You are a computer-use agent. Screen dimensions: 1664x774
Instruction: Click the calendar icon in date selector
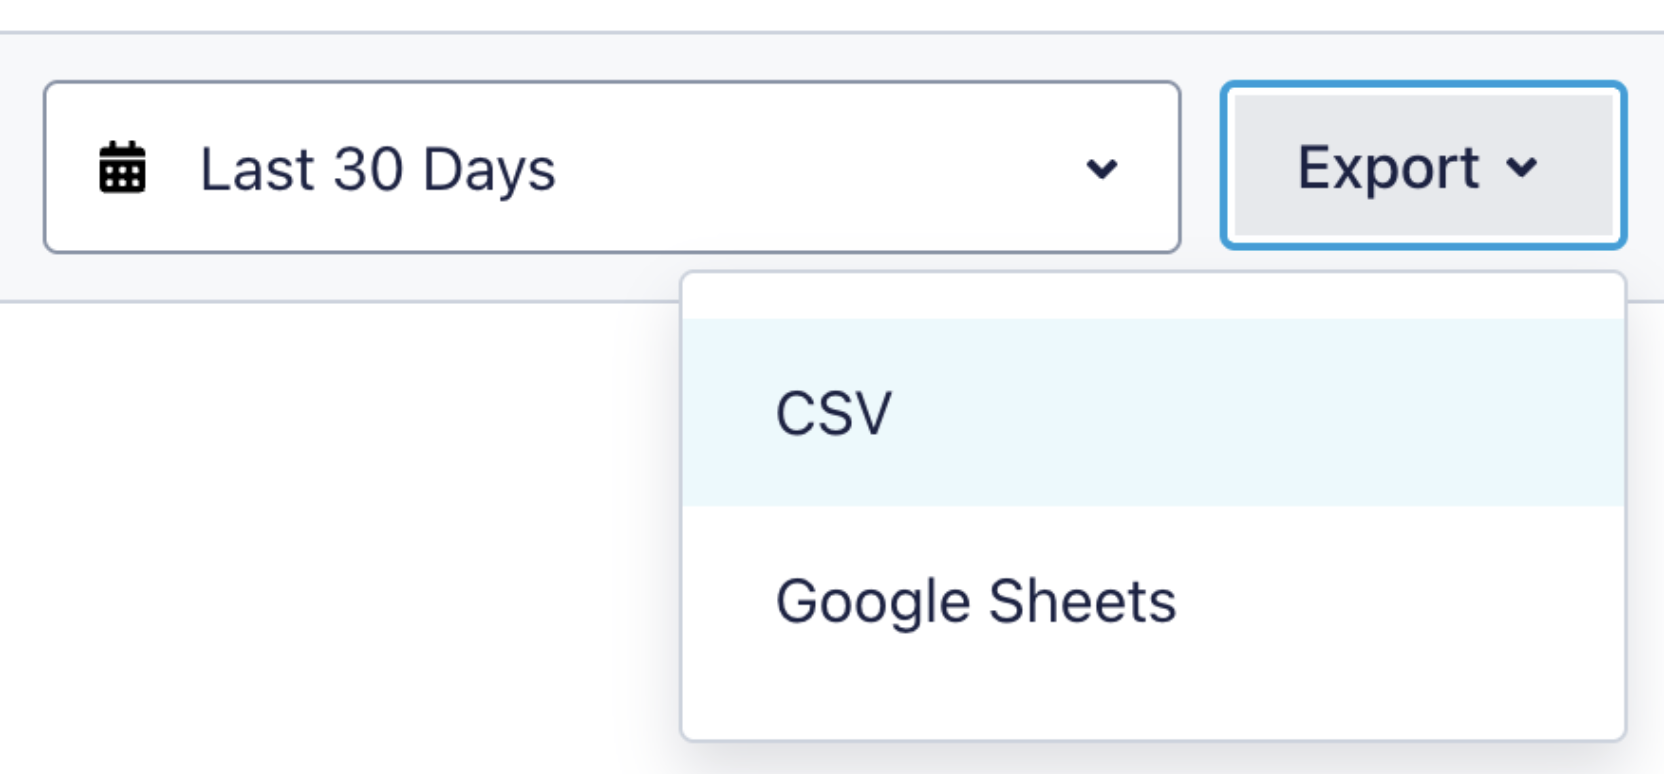(x=122, y=167)
